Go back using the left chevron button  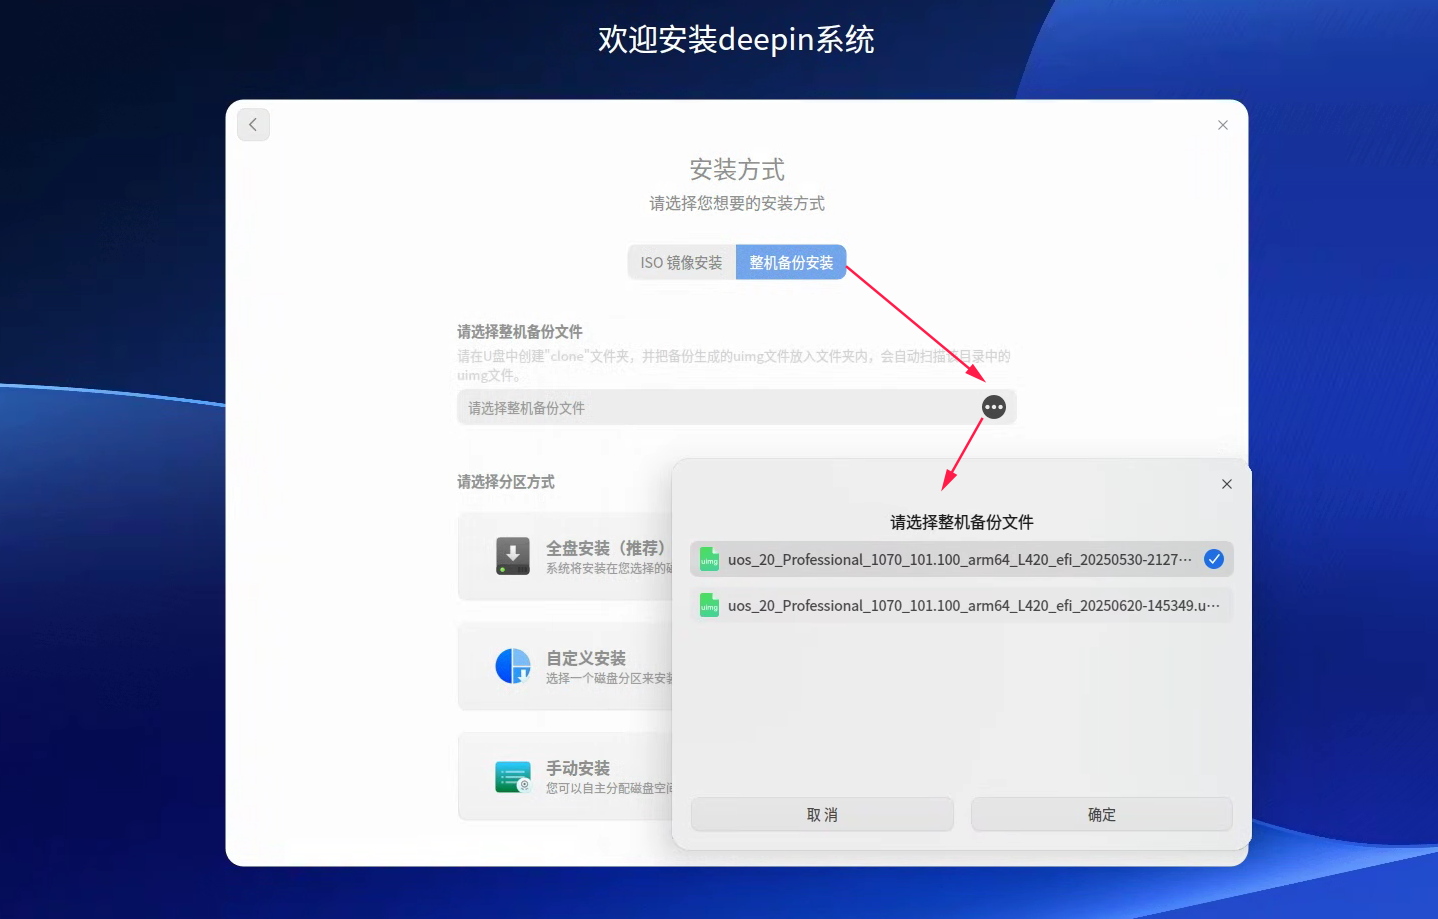click(x=253, y=125)
